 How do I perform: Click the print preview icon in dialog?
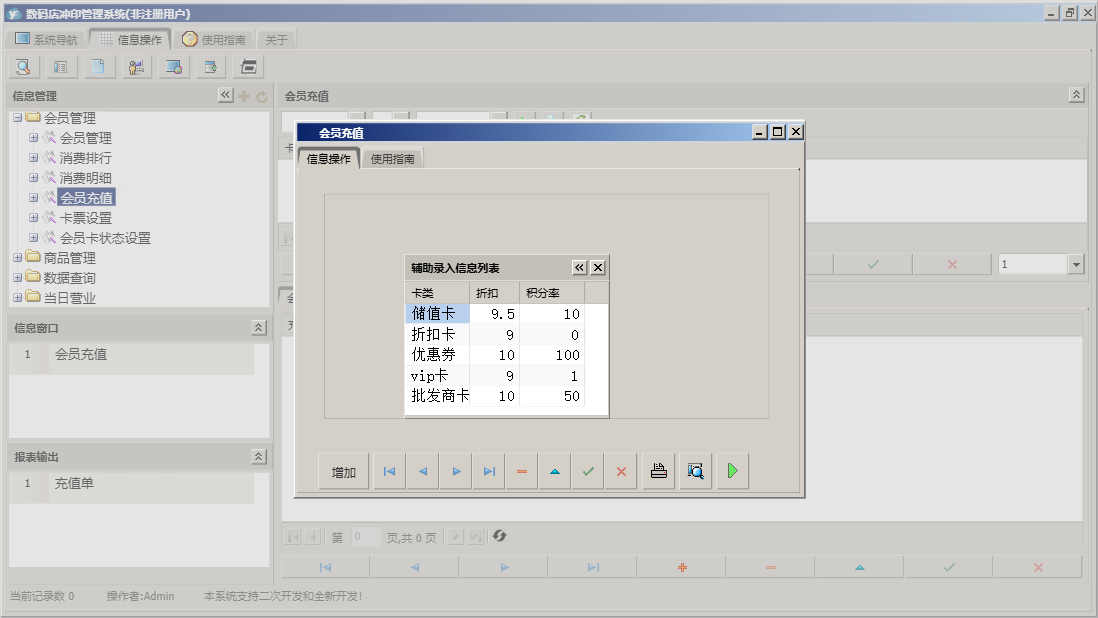click(695, 471)
